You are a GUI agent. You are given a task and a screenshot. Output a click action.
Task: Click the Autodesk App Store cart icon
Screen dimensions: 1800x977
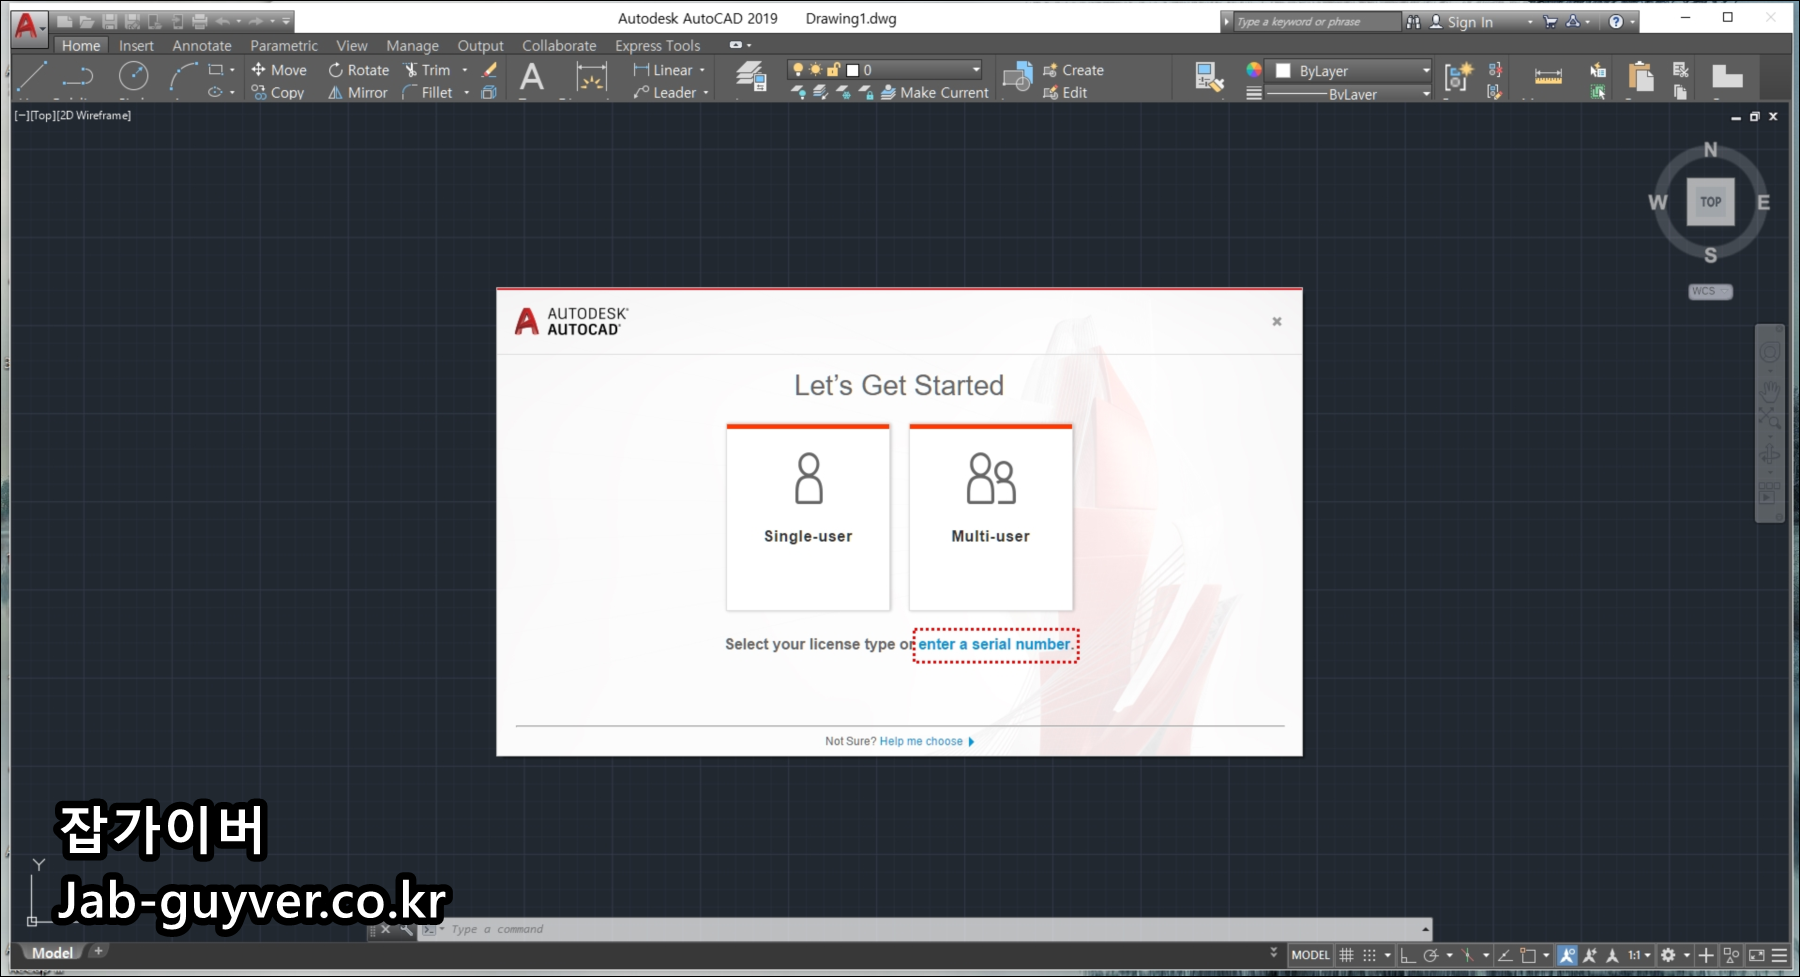pyautogui.click(x=1550, y=21)
